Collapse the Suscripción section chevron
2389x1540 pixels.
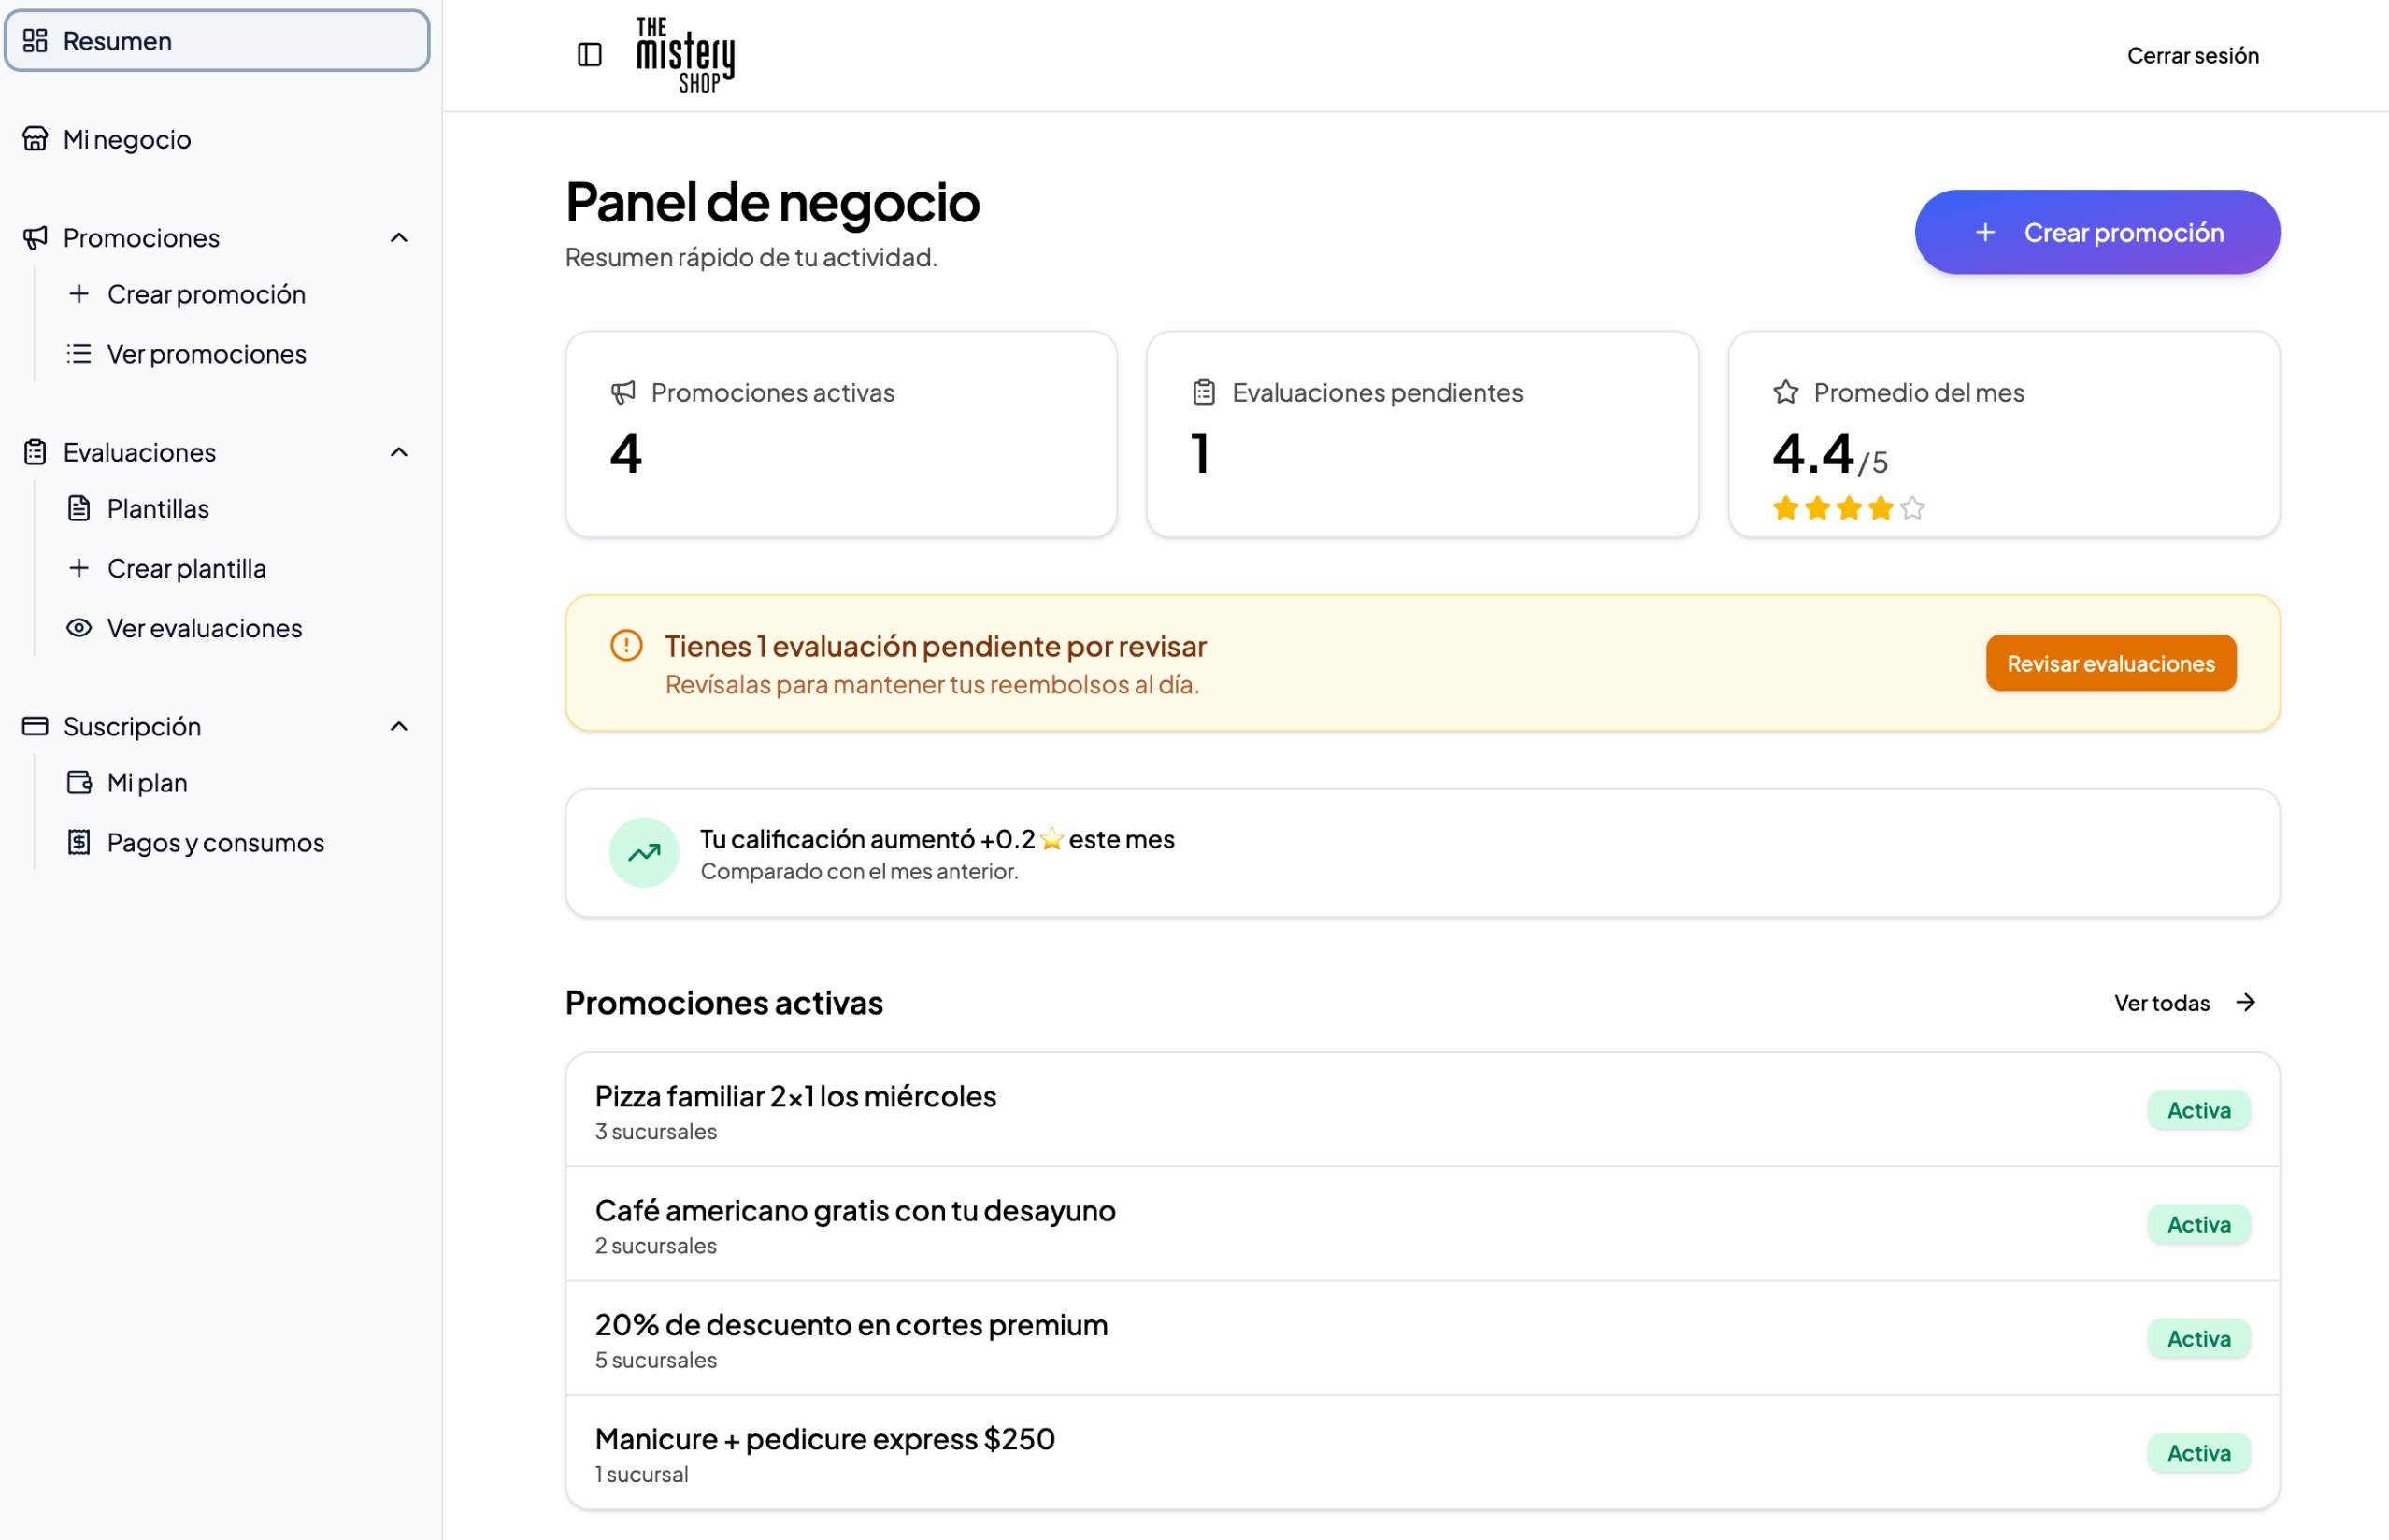pyautogui.click(x=399, y=726)
